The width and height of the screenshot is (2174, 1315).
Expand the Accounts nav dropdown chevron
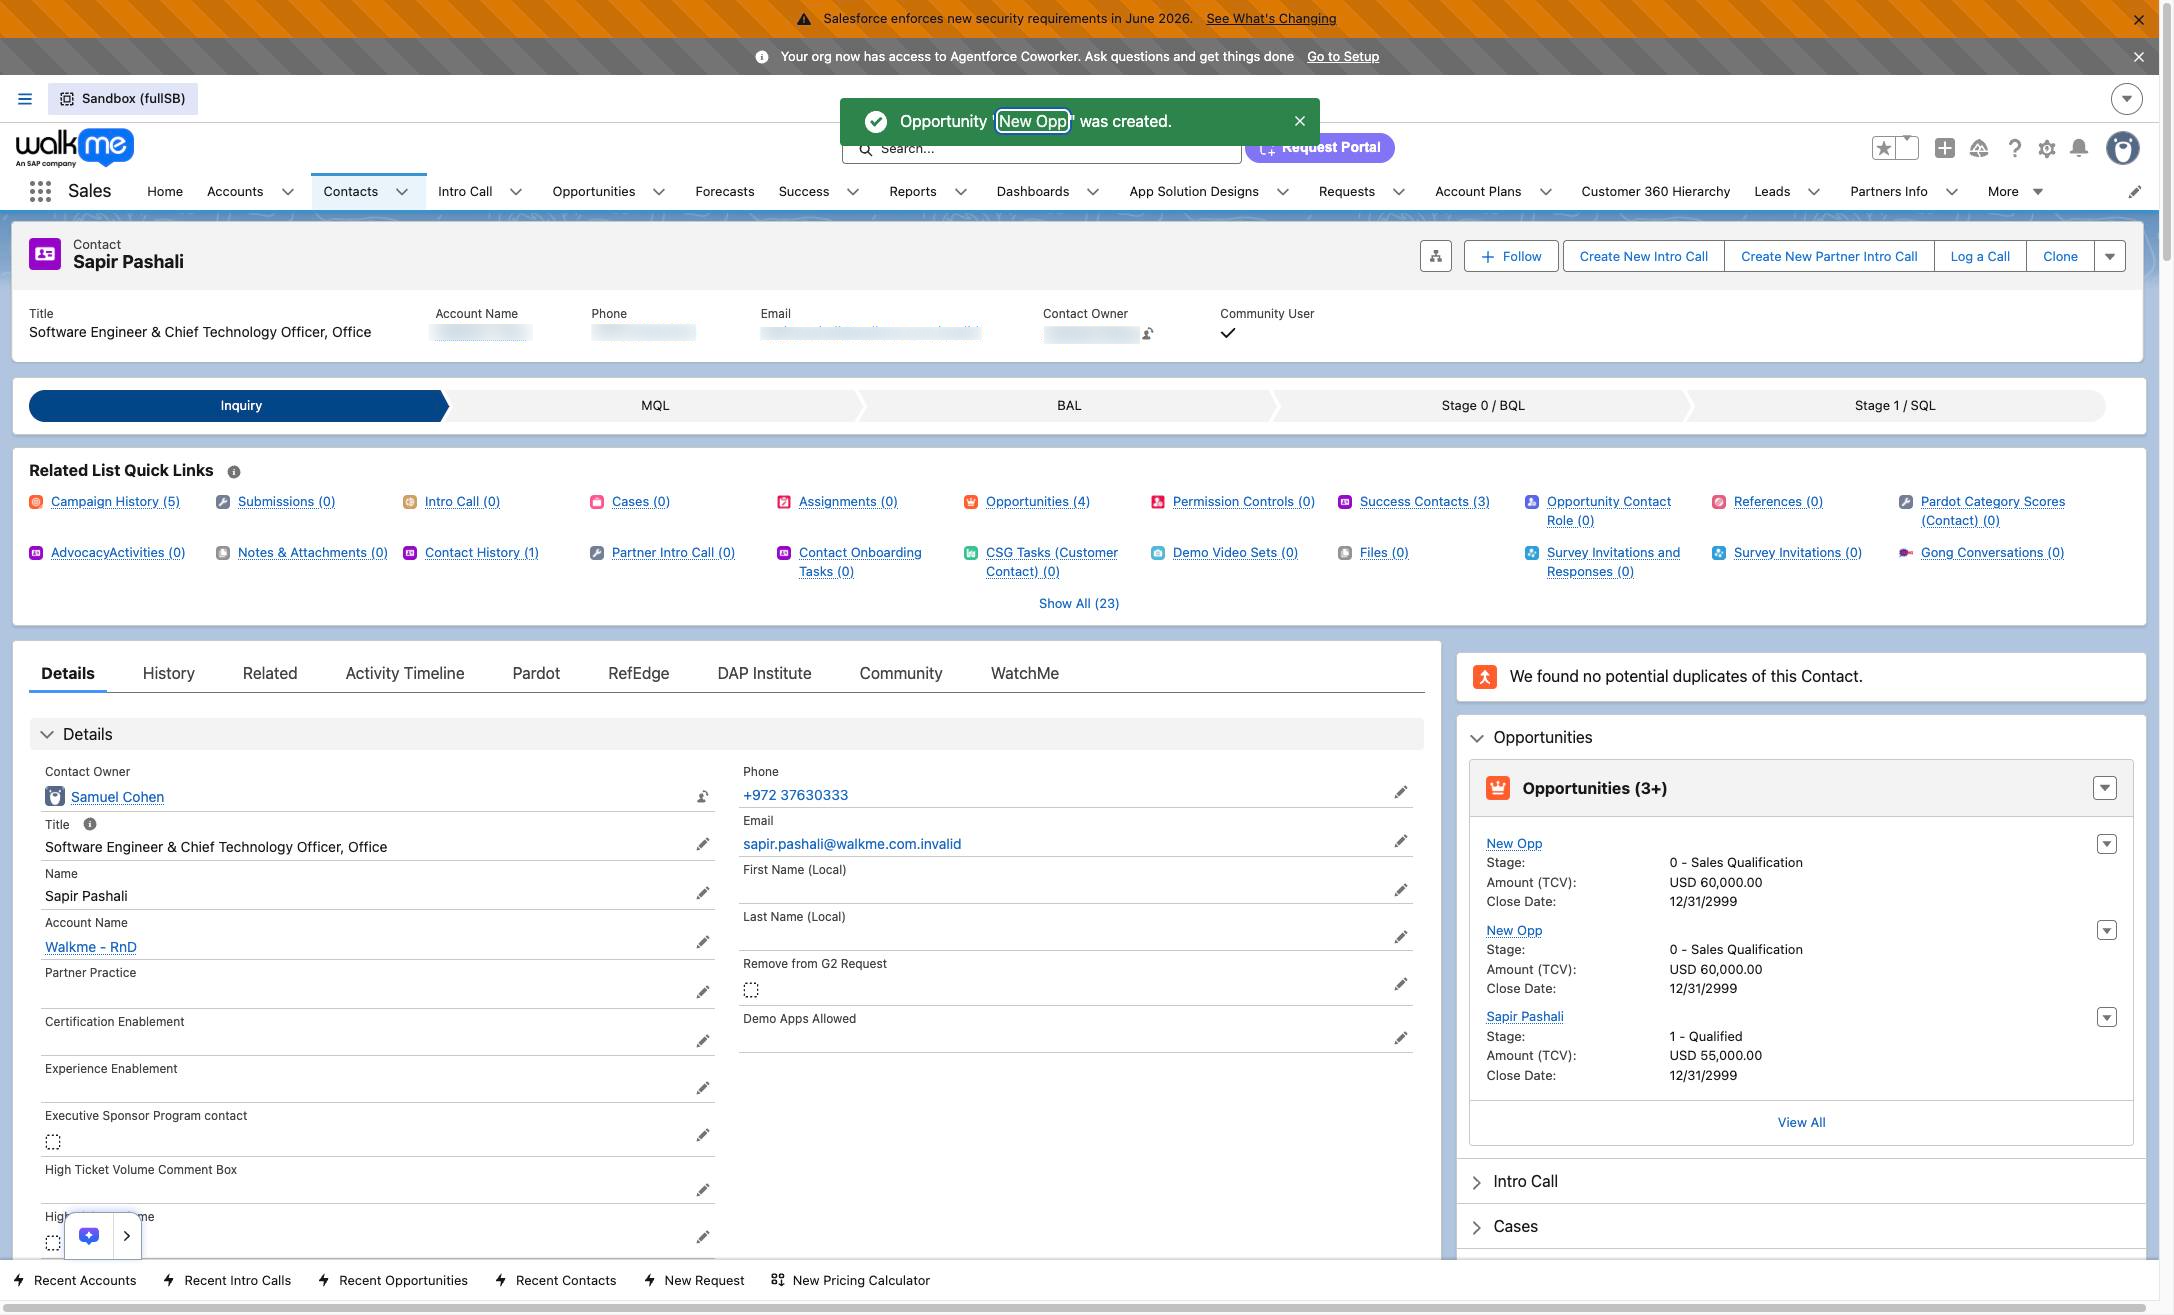(x=288, y=192)
